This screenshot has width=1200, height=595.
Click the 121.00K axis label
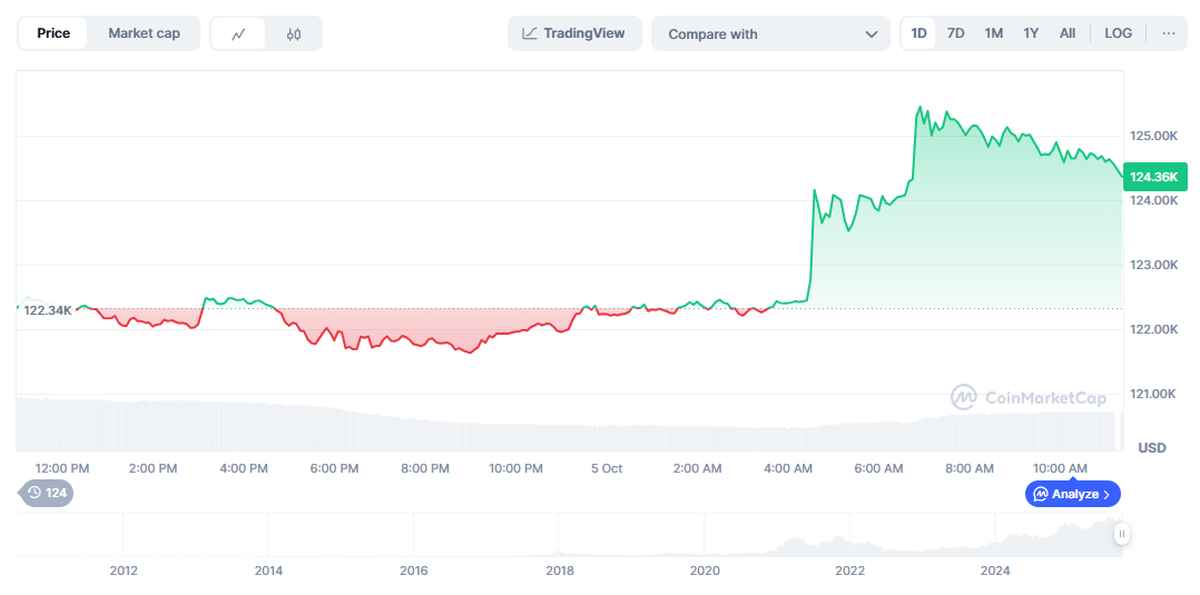pos(1153,393)
